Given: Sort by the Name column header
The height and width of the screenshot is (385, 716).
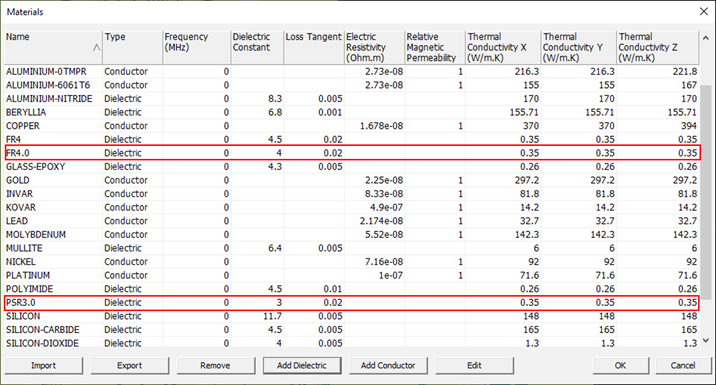Looking at the screenshot, I should click(x=53, y=47).
